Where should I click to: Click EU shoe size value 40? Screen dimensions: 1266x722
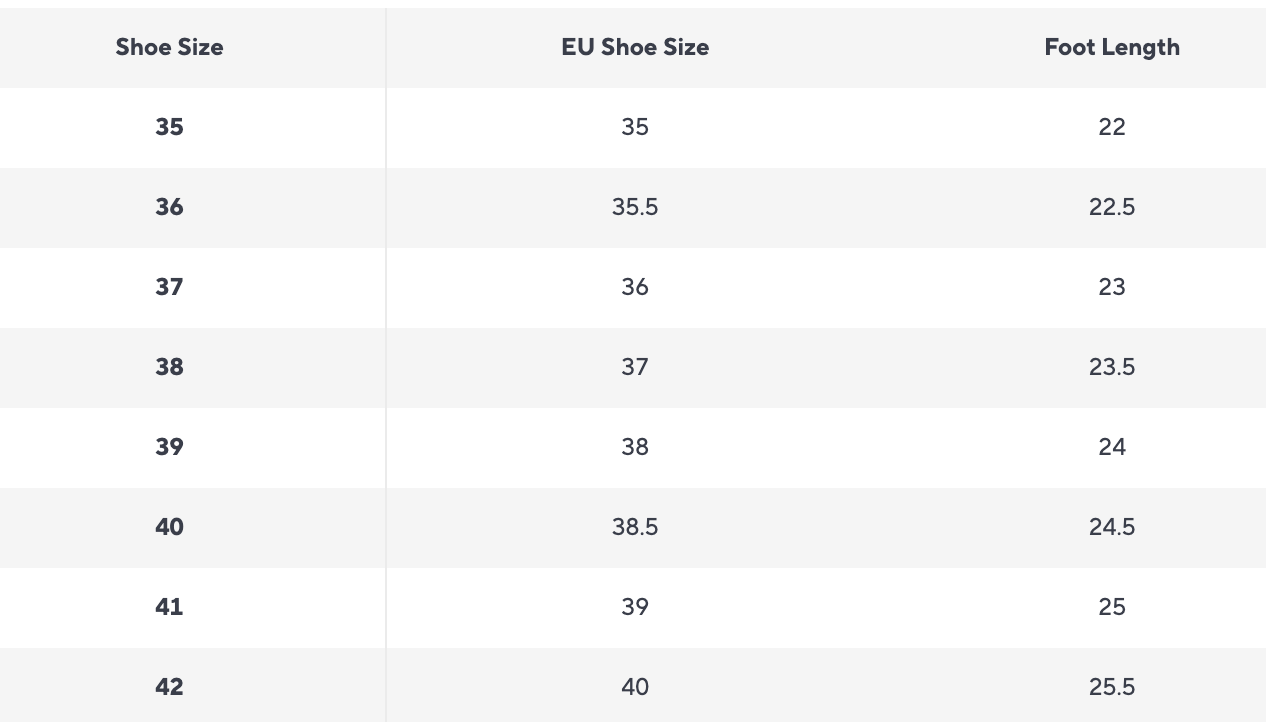point(635,687)
